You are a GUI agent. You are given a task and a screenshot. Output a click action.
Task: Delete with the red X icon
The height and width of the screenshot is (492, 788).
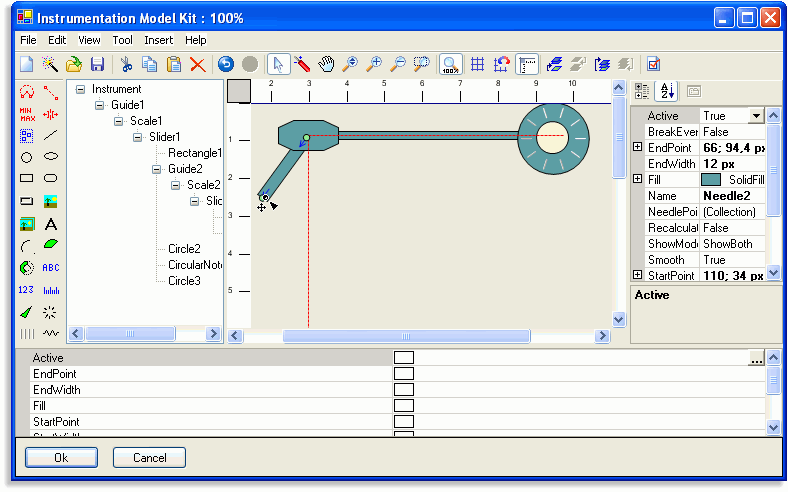pyautogui.click(x=198, y=64)
